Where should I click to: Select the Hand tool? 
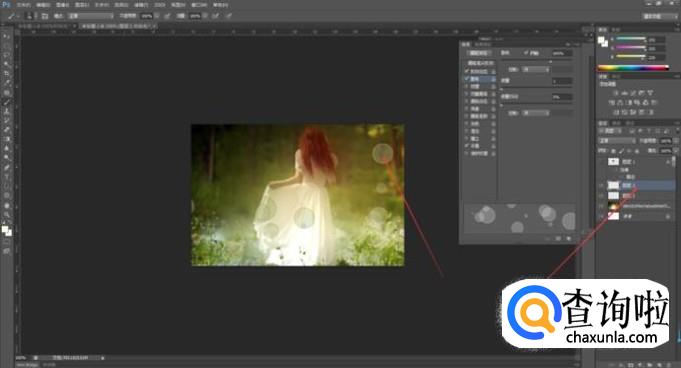point(7,205)
